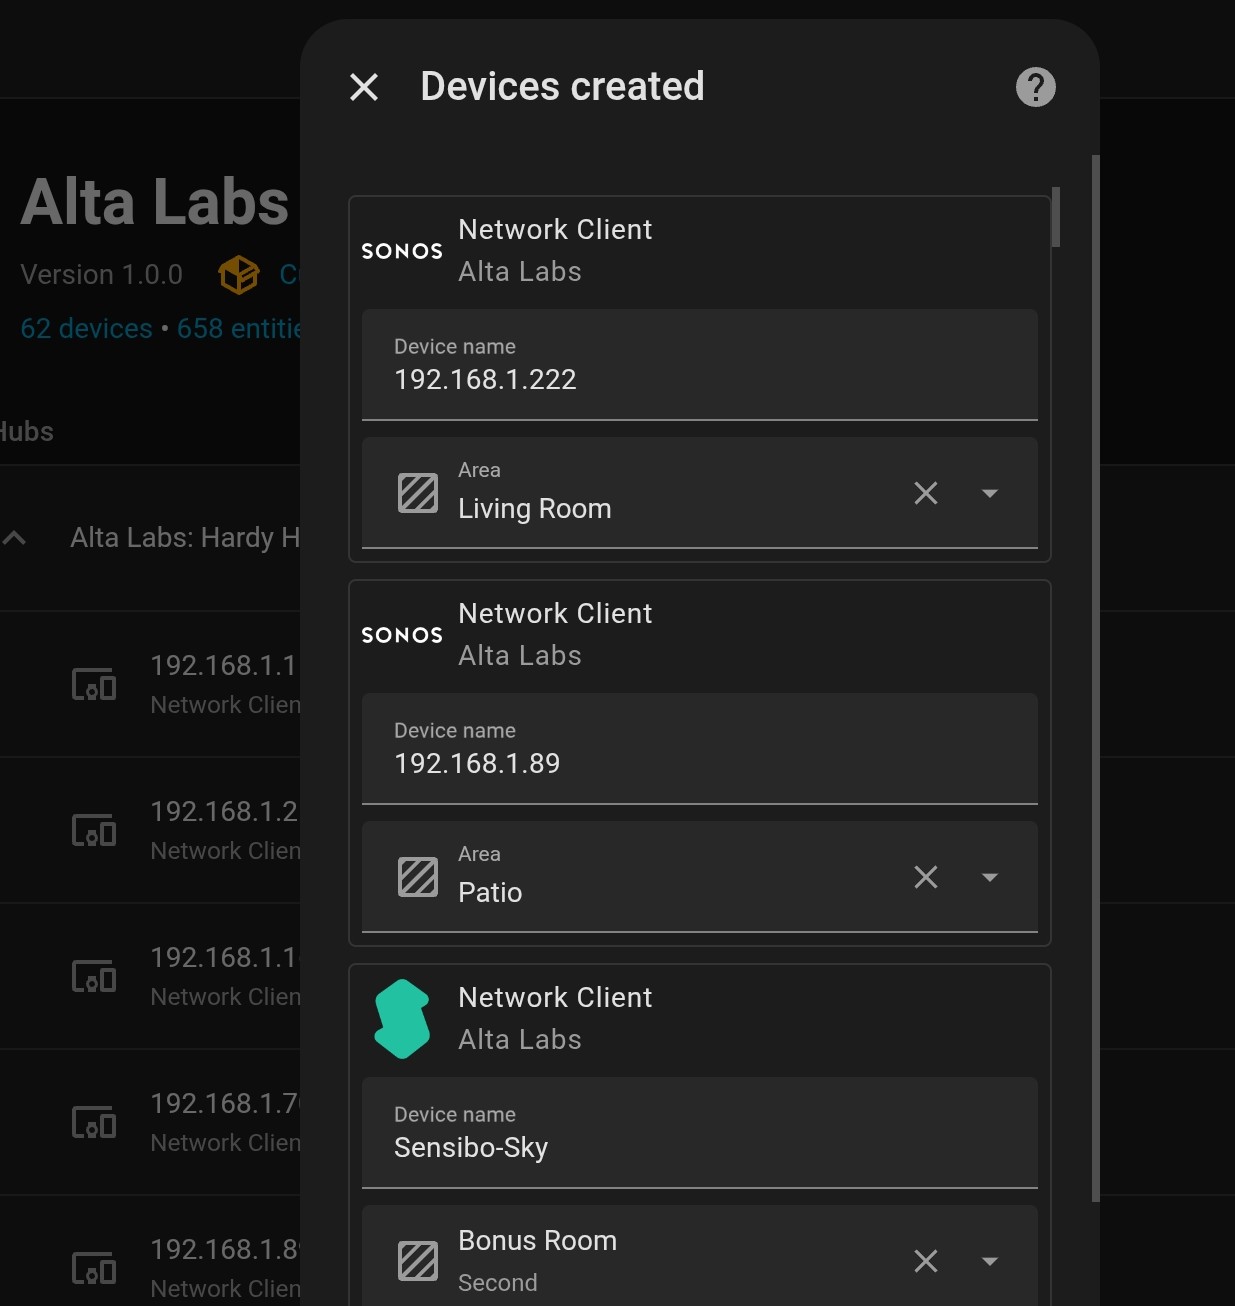The height and width of the screenshot is (1306, 1235).
Task: Clear the Bonus Room area selection
Action: point(926,1261)
